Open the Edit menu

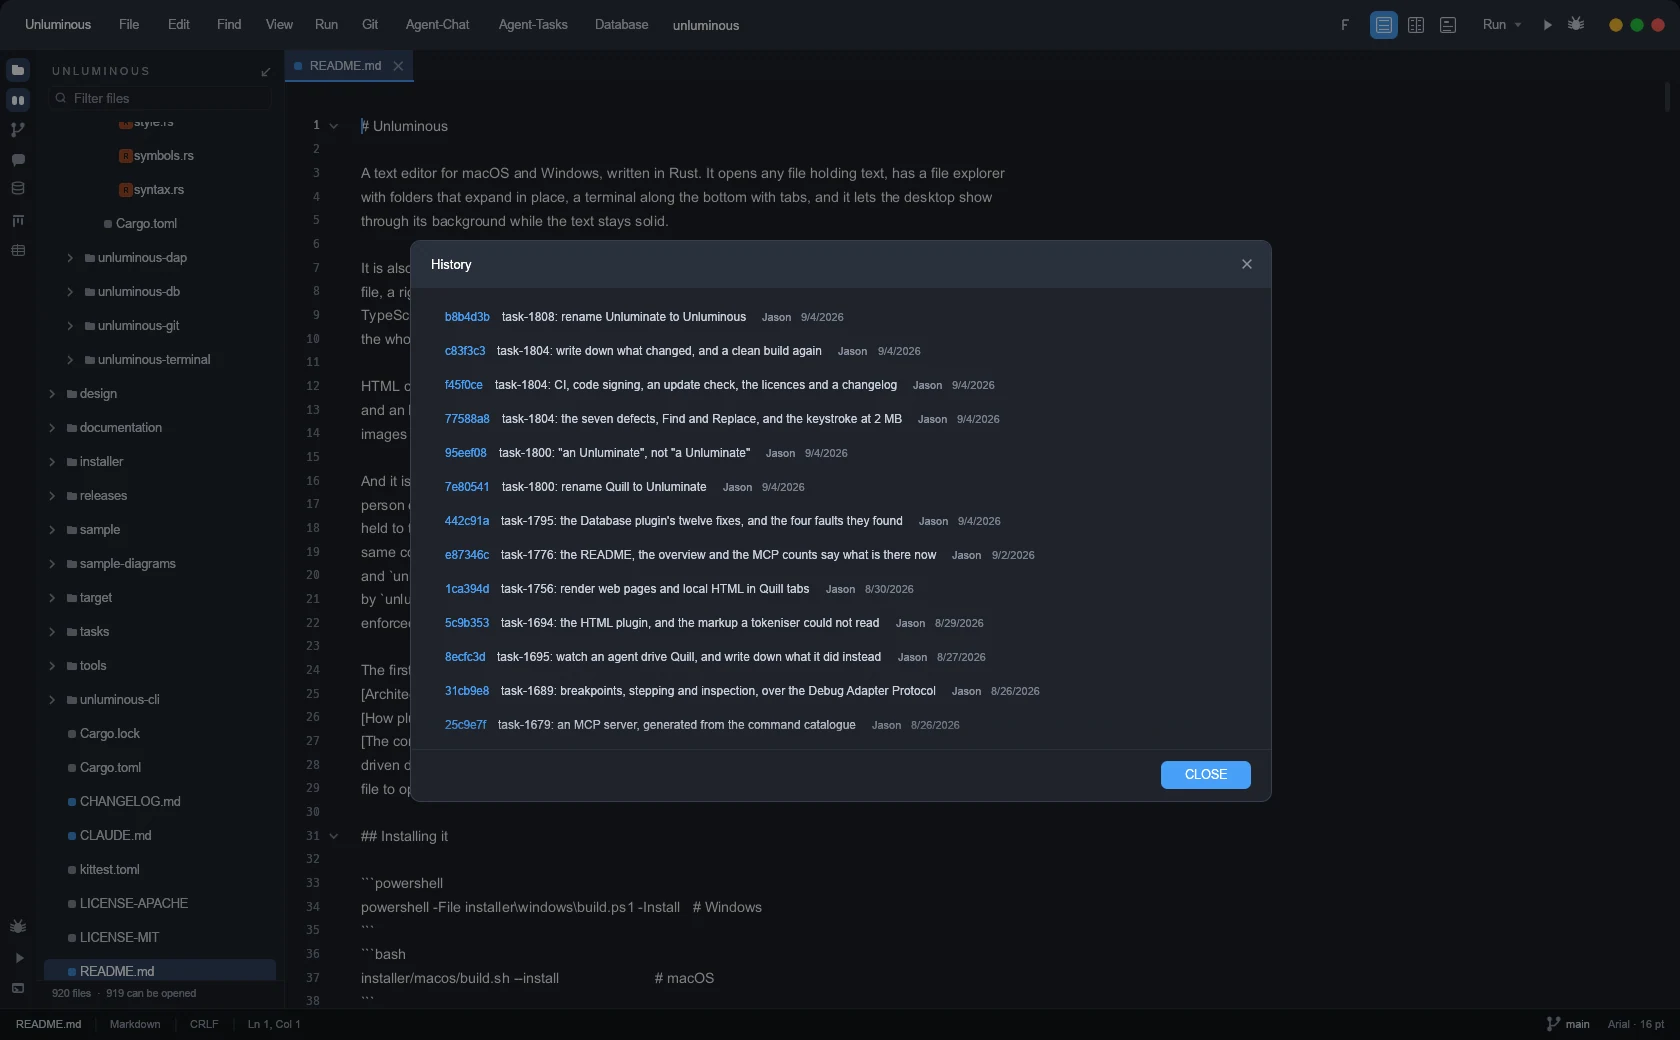click(179, 25)
